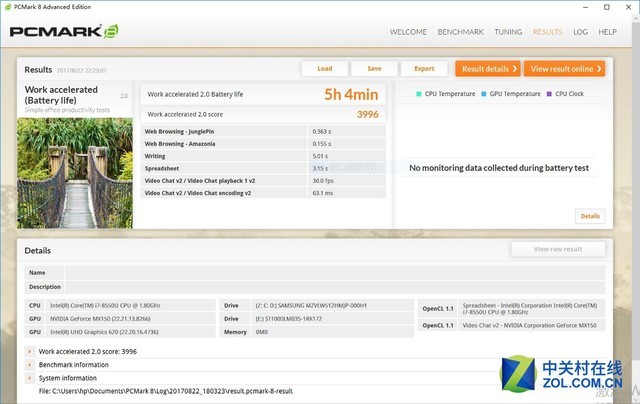Click the CPU Clock legend marker
Screen dimensions: 640x404
tap(550, 93)
